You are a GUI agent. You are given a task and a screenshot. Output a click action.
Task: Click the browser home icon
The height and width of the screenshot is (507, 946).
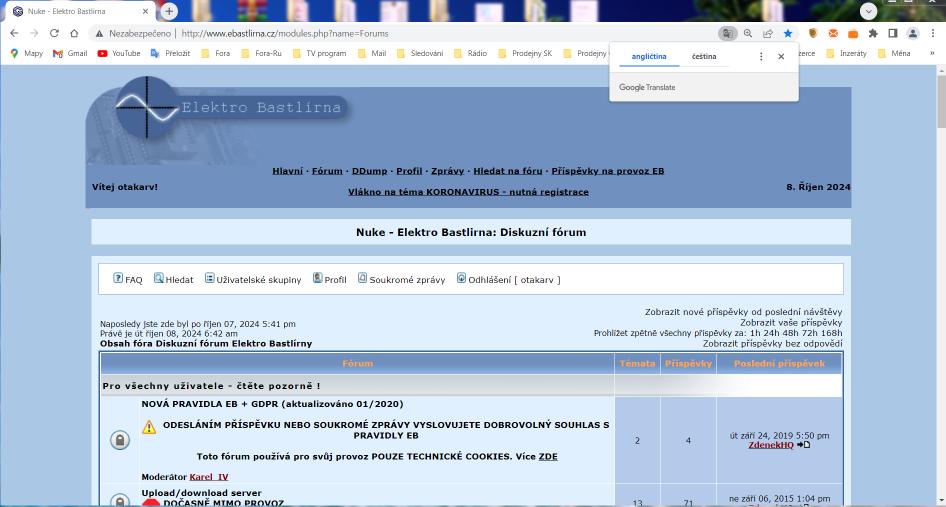click(74, 33)
